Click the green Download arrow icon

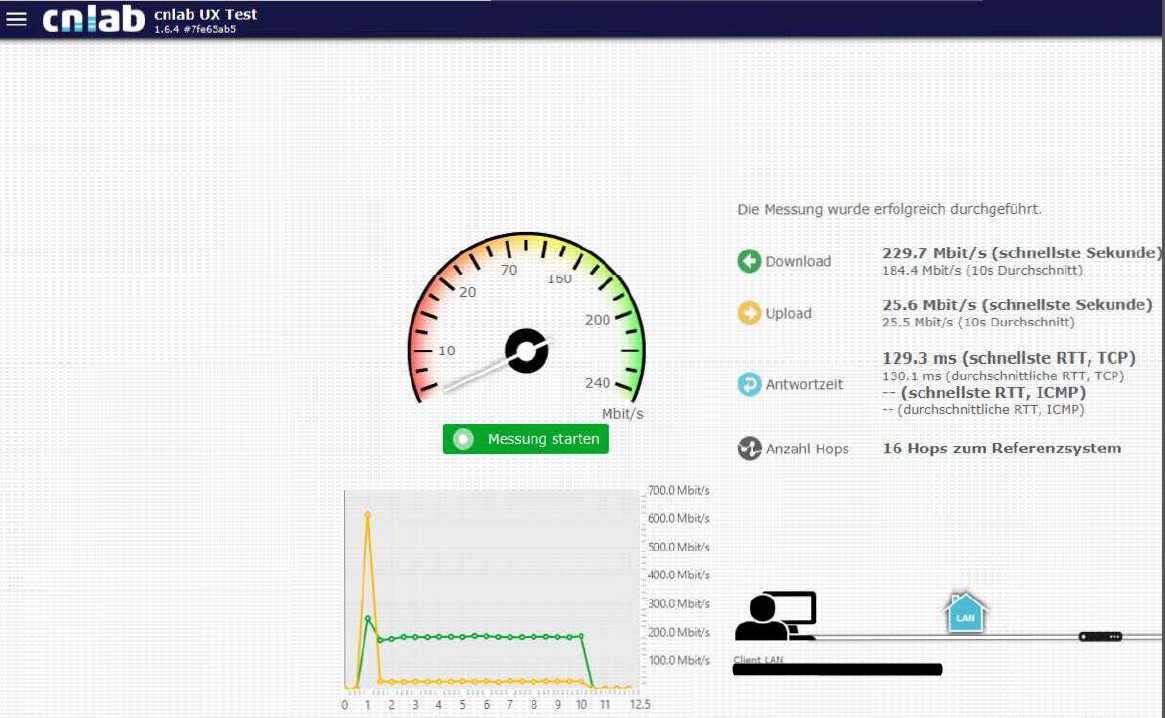pyautogui.click(x=750, y=261)
